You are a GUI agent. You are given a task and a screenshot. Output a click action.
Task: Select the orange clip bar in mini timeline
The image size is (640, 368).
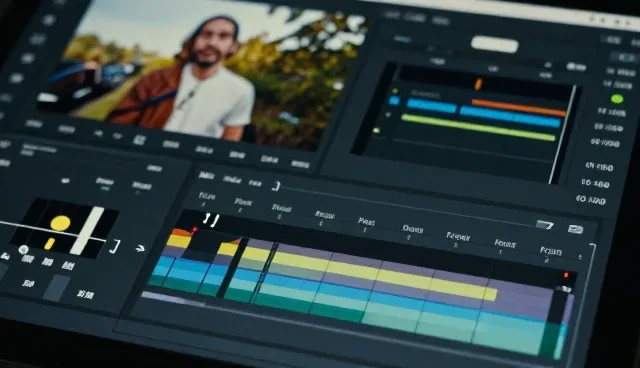click(x=519, y=107)
